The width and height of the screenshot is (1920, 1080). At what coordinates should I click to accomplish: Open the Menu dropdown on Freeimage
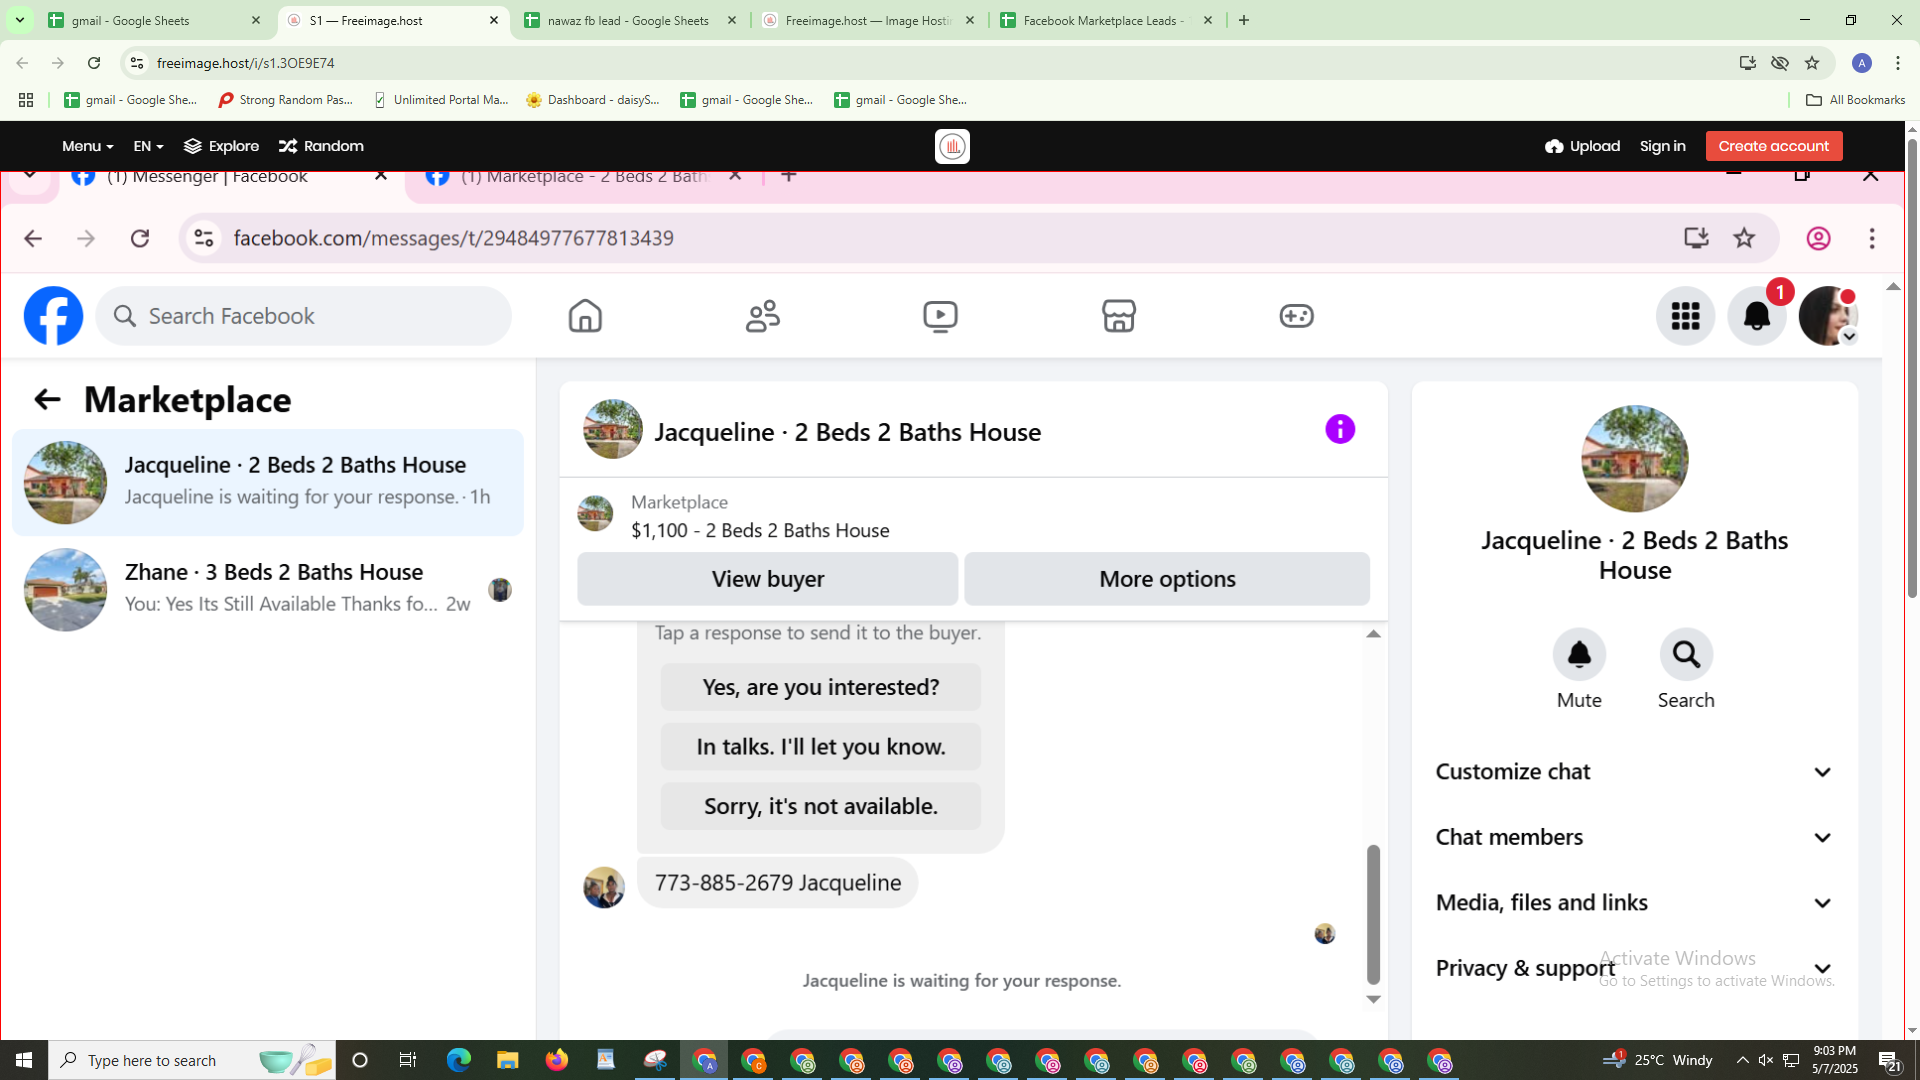click(x=87, y=146)
